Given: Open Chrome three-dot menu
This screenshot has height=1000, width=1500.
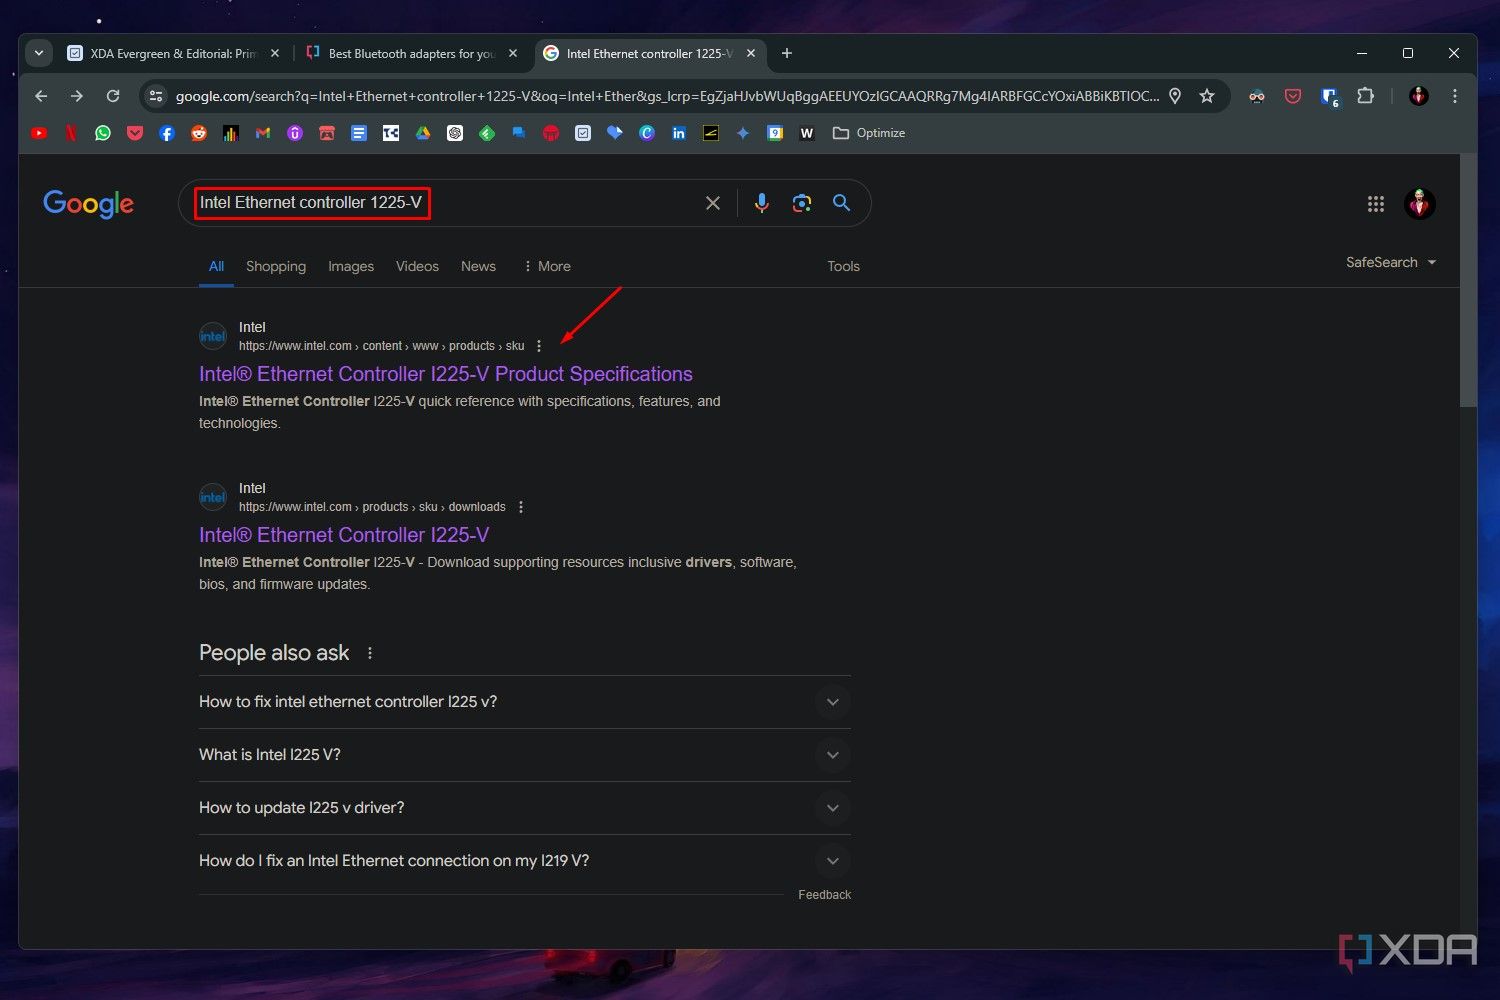Looking at the screenshot, I should [x=1455, y=96].
